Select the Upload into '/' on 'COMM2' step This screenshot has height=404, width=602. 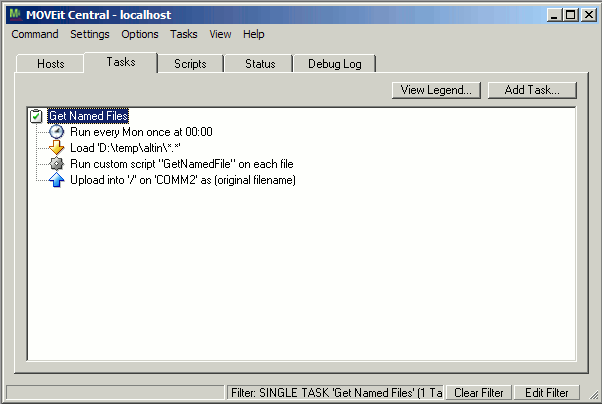(x=183, y=180)
